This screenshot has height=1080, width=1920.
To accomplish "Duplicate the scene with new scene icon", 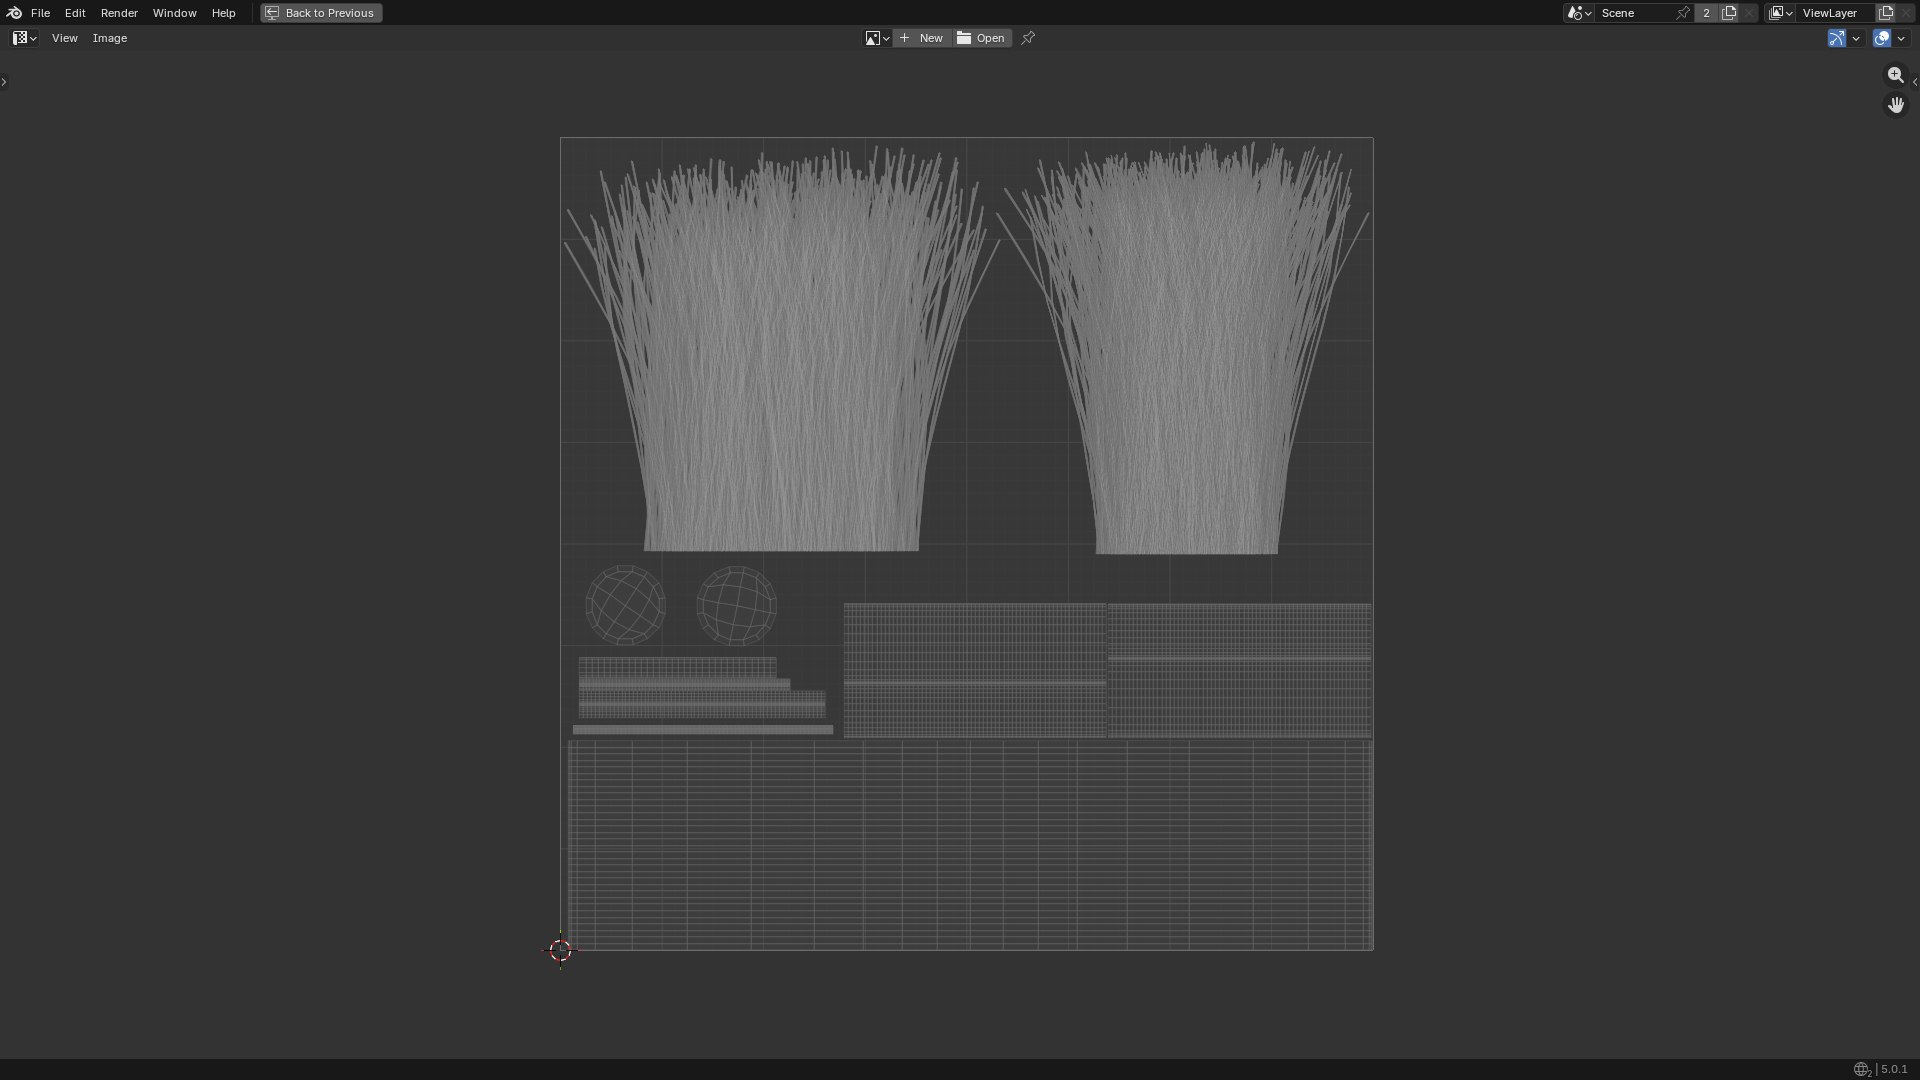I will pyautogui.click(x=1729, y=13).
